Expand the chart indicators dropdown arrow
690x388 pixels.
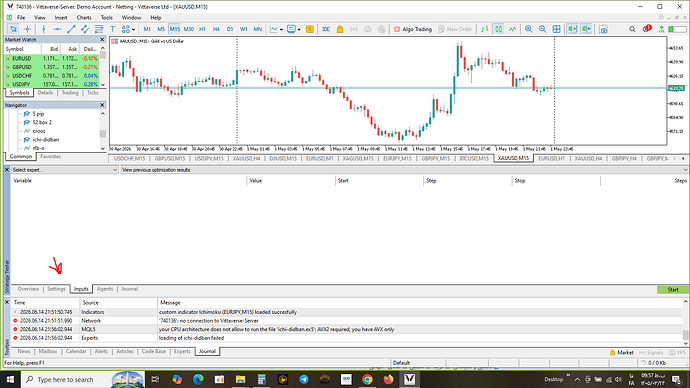281,29
